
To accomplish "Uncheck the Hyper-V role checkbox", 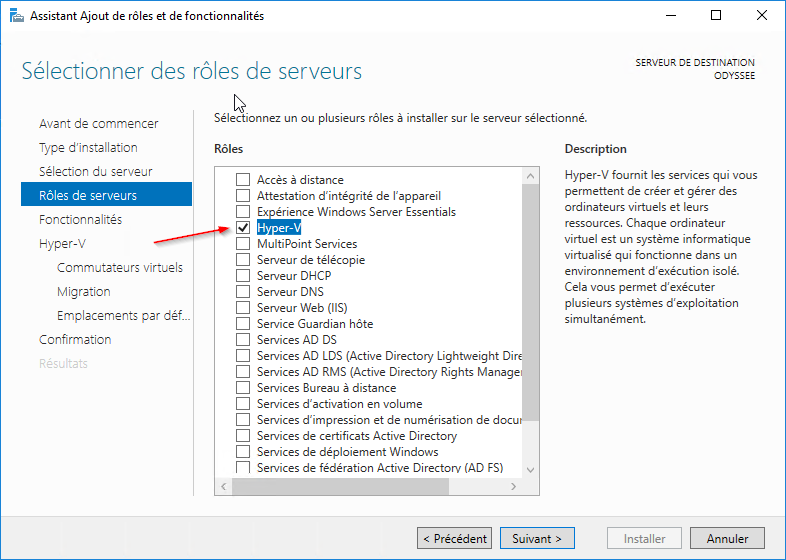I will [243, 228].
